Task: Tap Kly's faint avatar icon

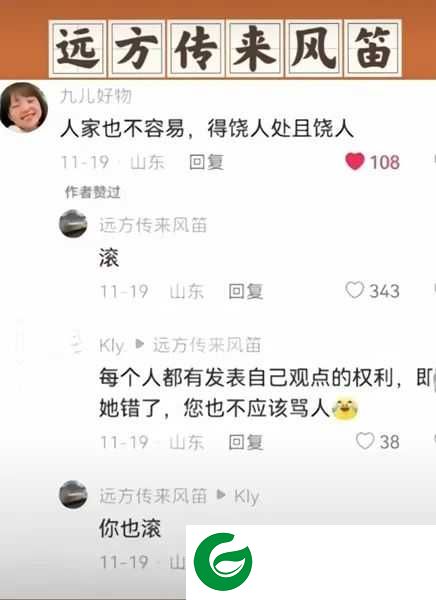Action: (x=77, y=343)
